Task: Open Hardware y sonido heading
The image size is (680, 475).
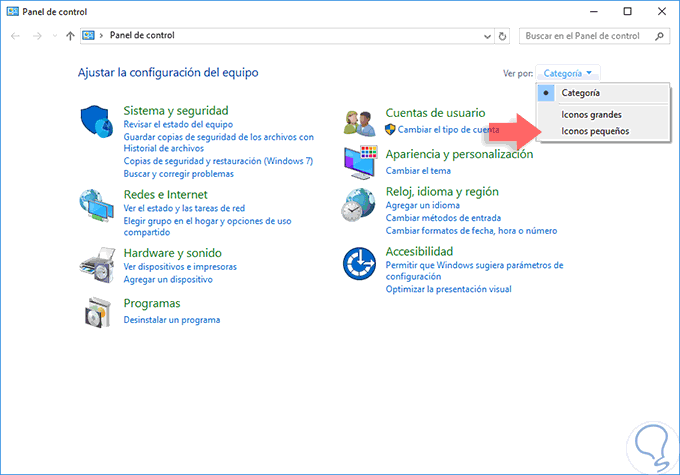Action: point(172,253)
